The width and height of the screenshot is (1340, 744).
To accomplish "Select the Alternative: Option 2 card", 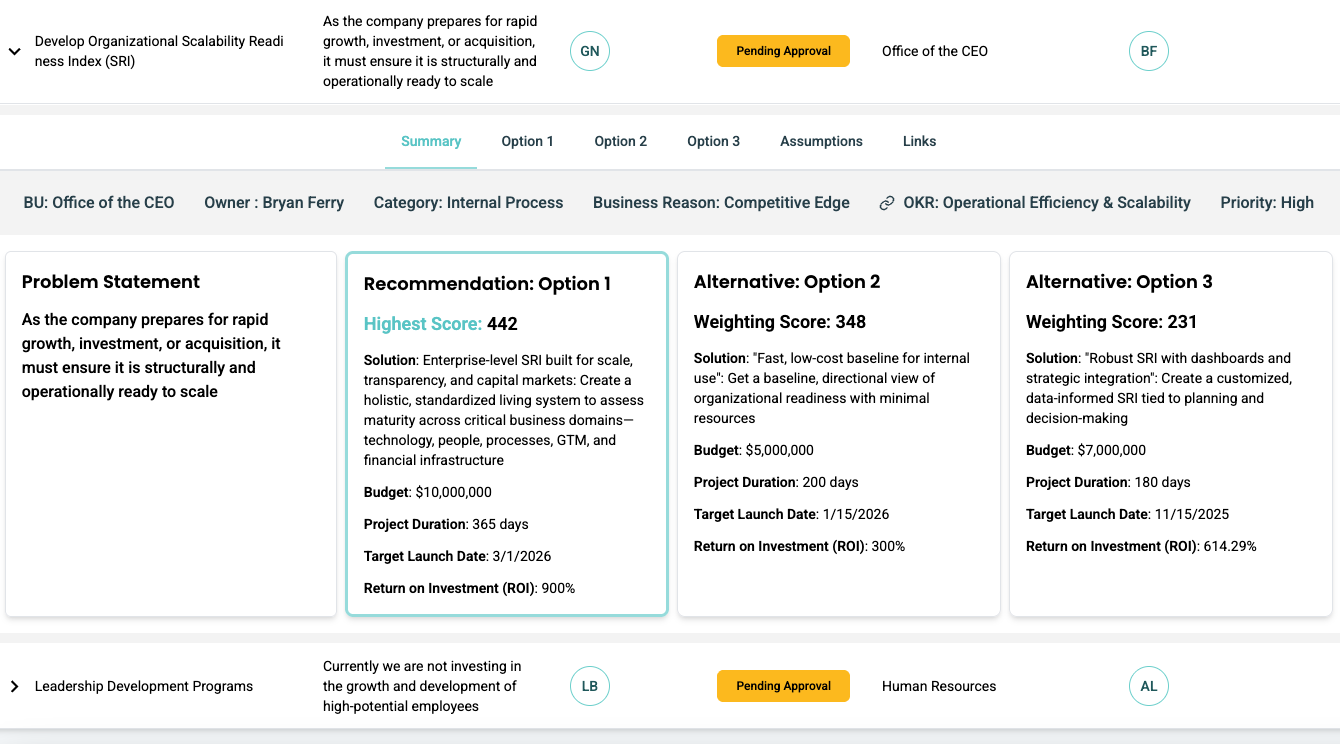I will [x=838, y=434].
